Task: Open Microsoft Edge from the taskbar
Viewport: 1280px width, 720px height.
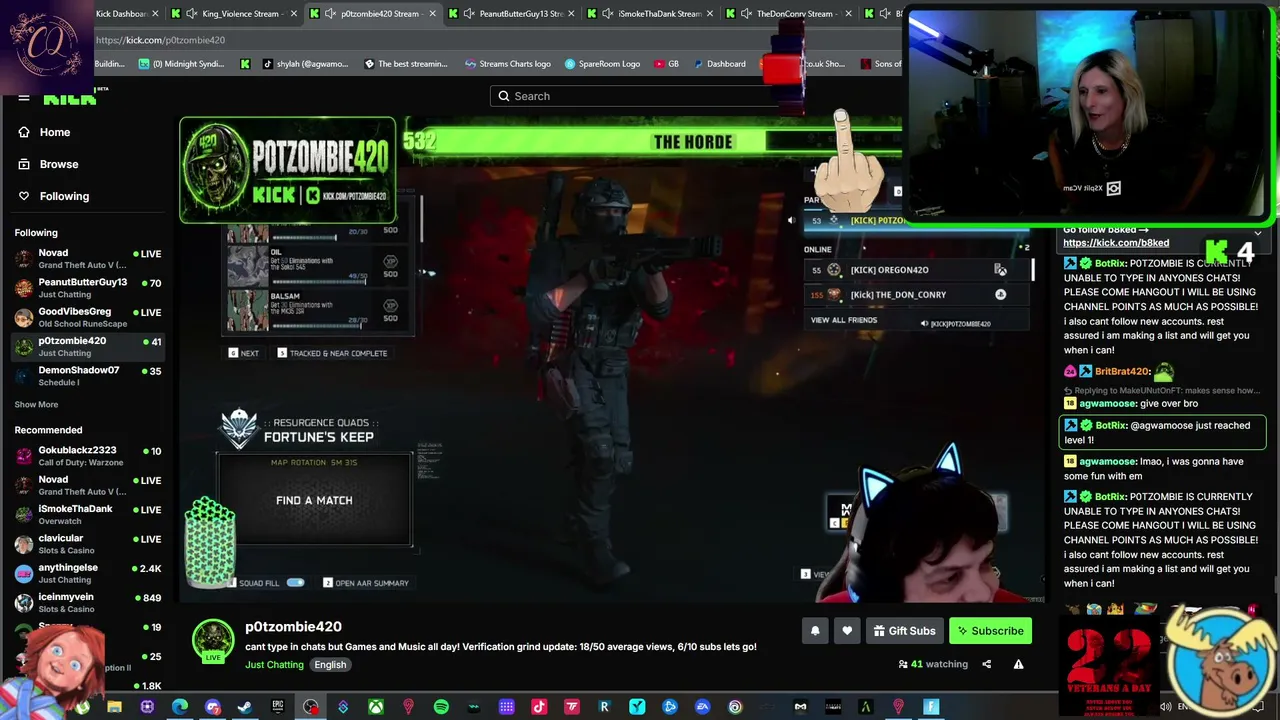Action: (180, 707)
